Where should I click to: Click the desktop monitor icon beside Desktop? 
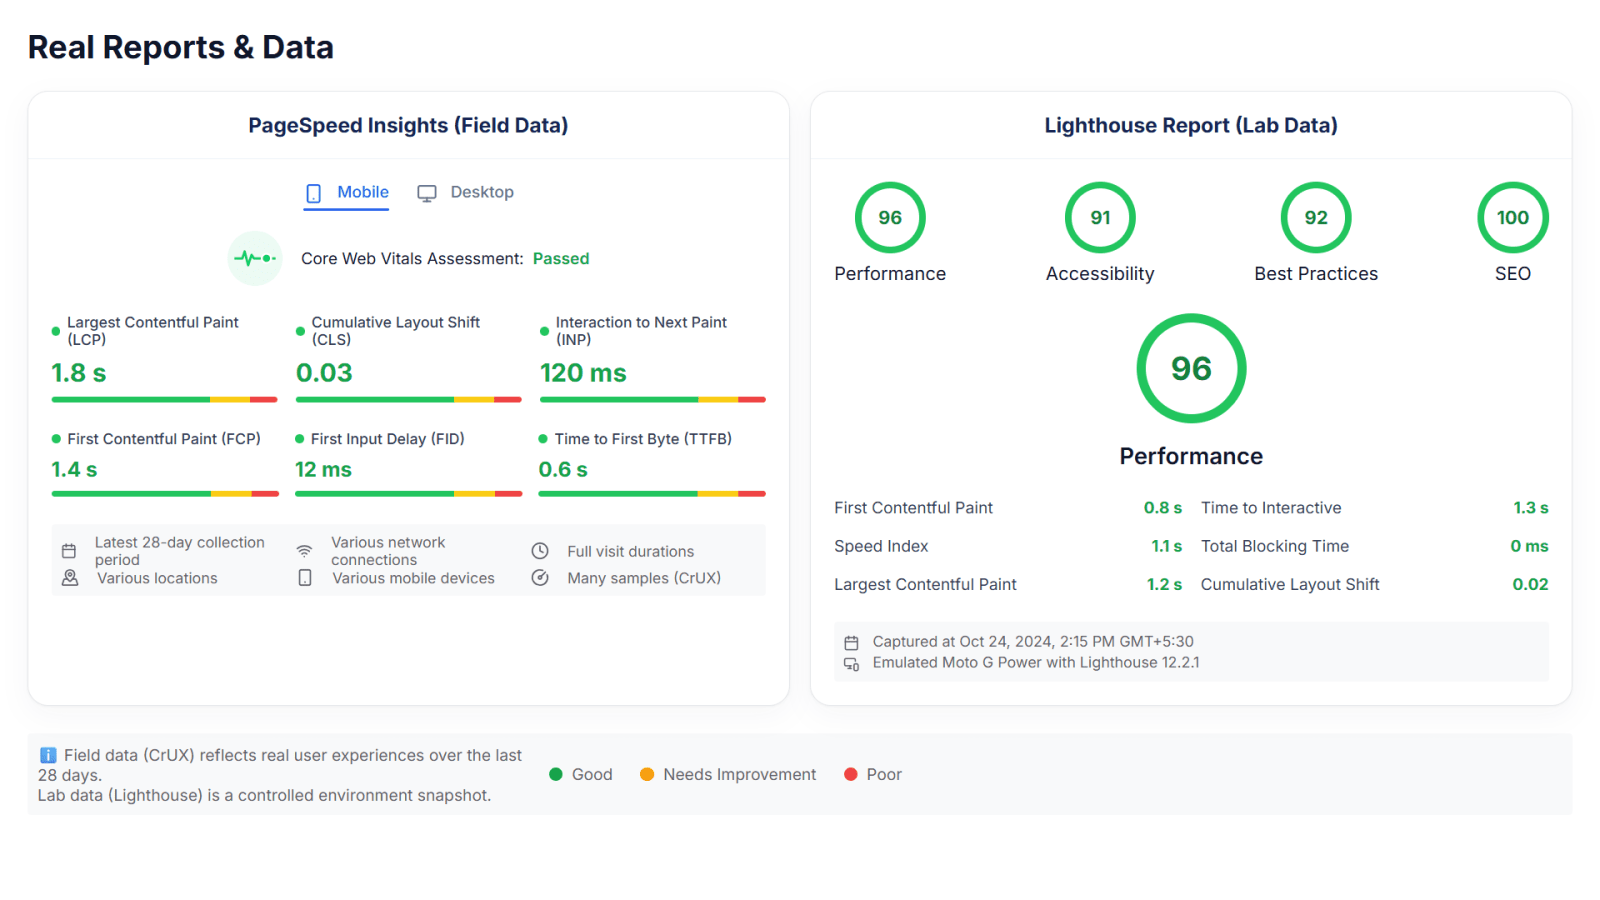pyautogui.click(x=427, y=193)
